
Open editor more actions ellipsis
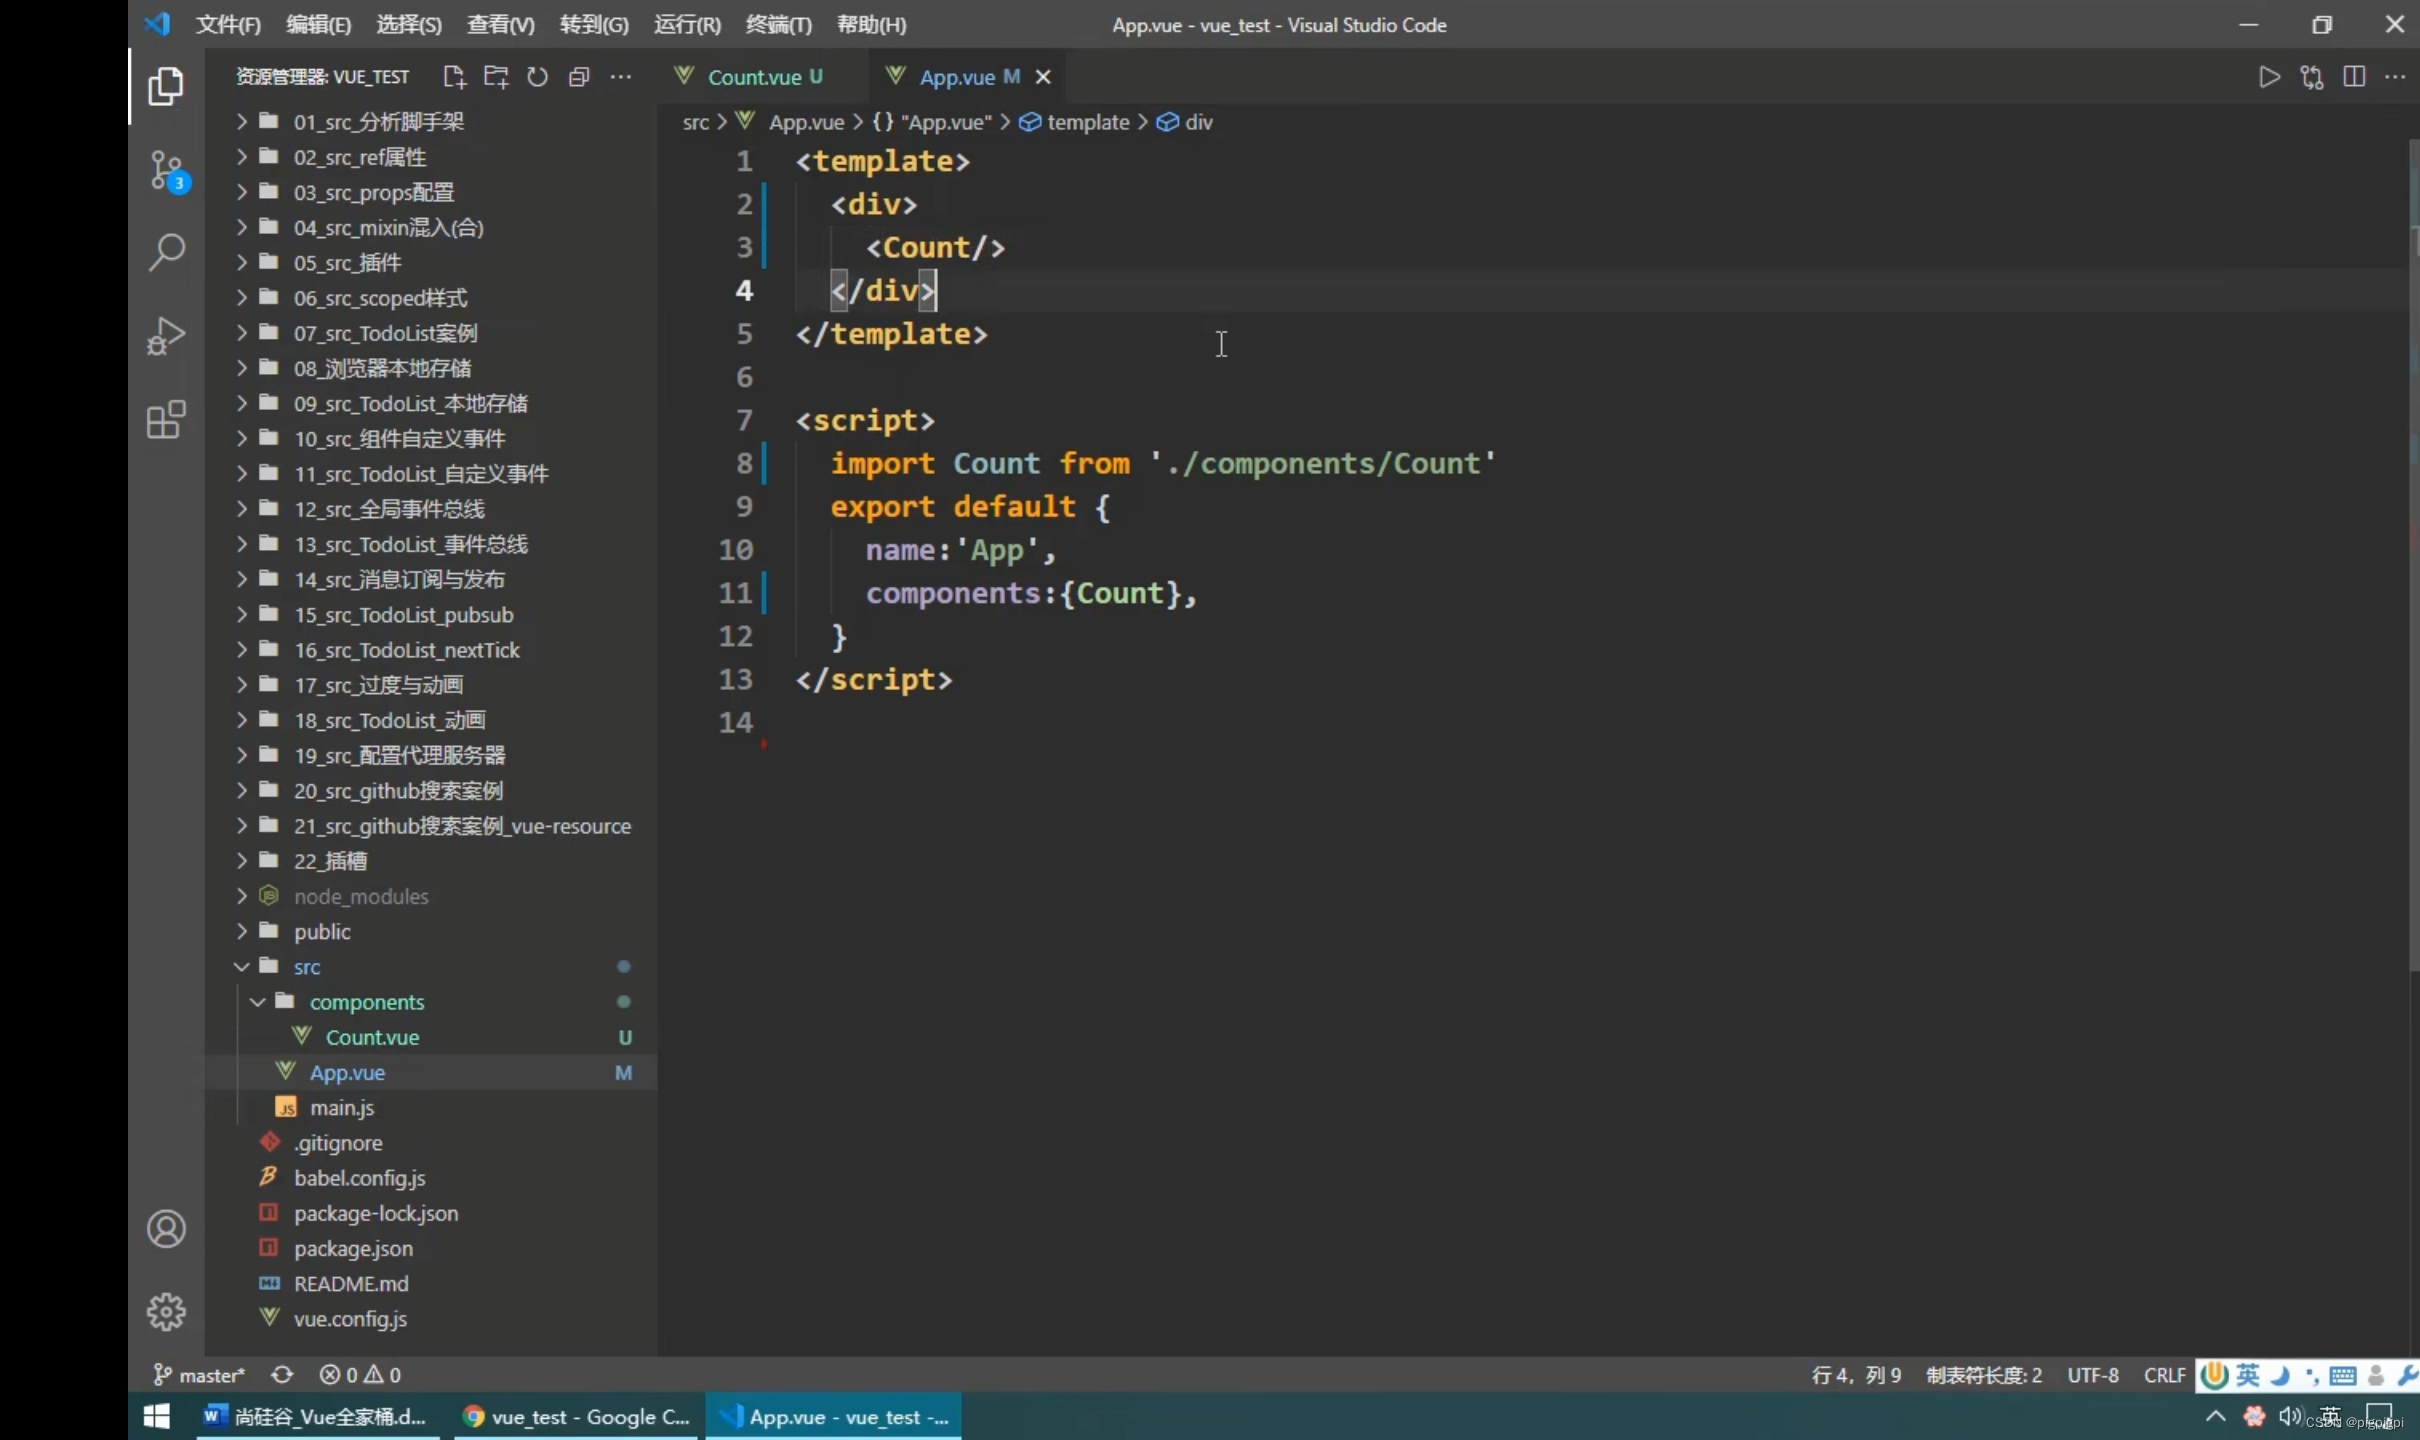(2395, 77)
